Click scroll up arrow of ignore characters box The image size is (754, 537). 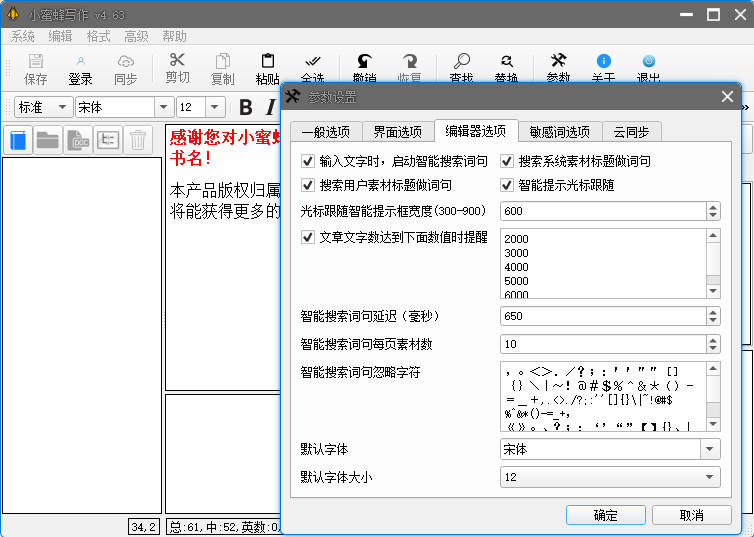[713, 369]
